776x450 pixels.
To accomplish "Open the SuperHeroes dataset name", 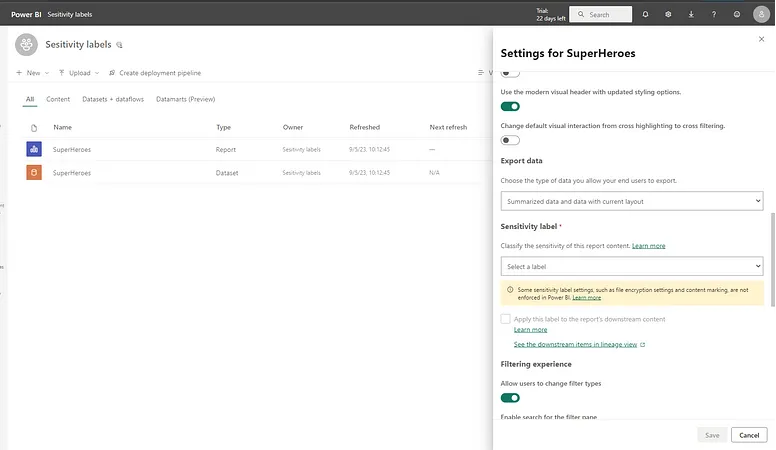I will tap(72, 173).
